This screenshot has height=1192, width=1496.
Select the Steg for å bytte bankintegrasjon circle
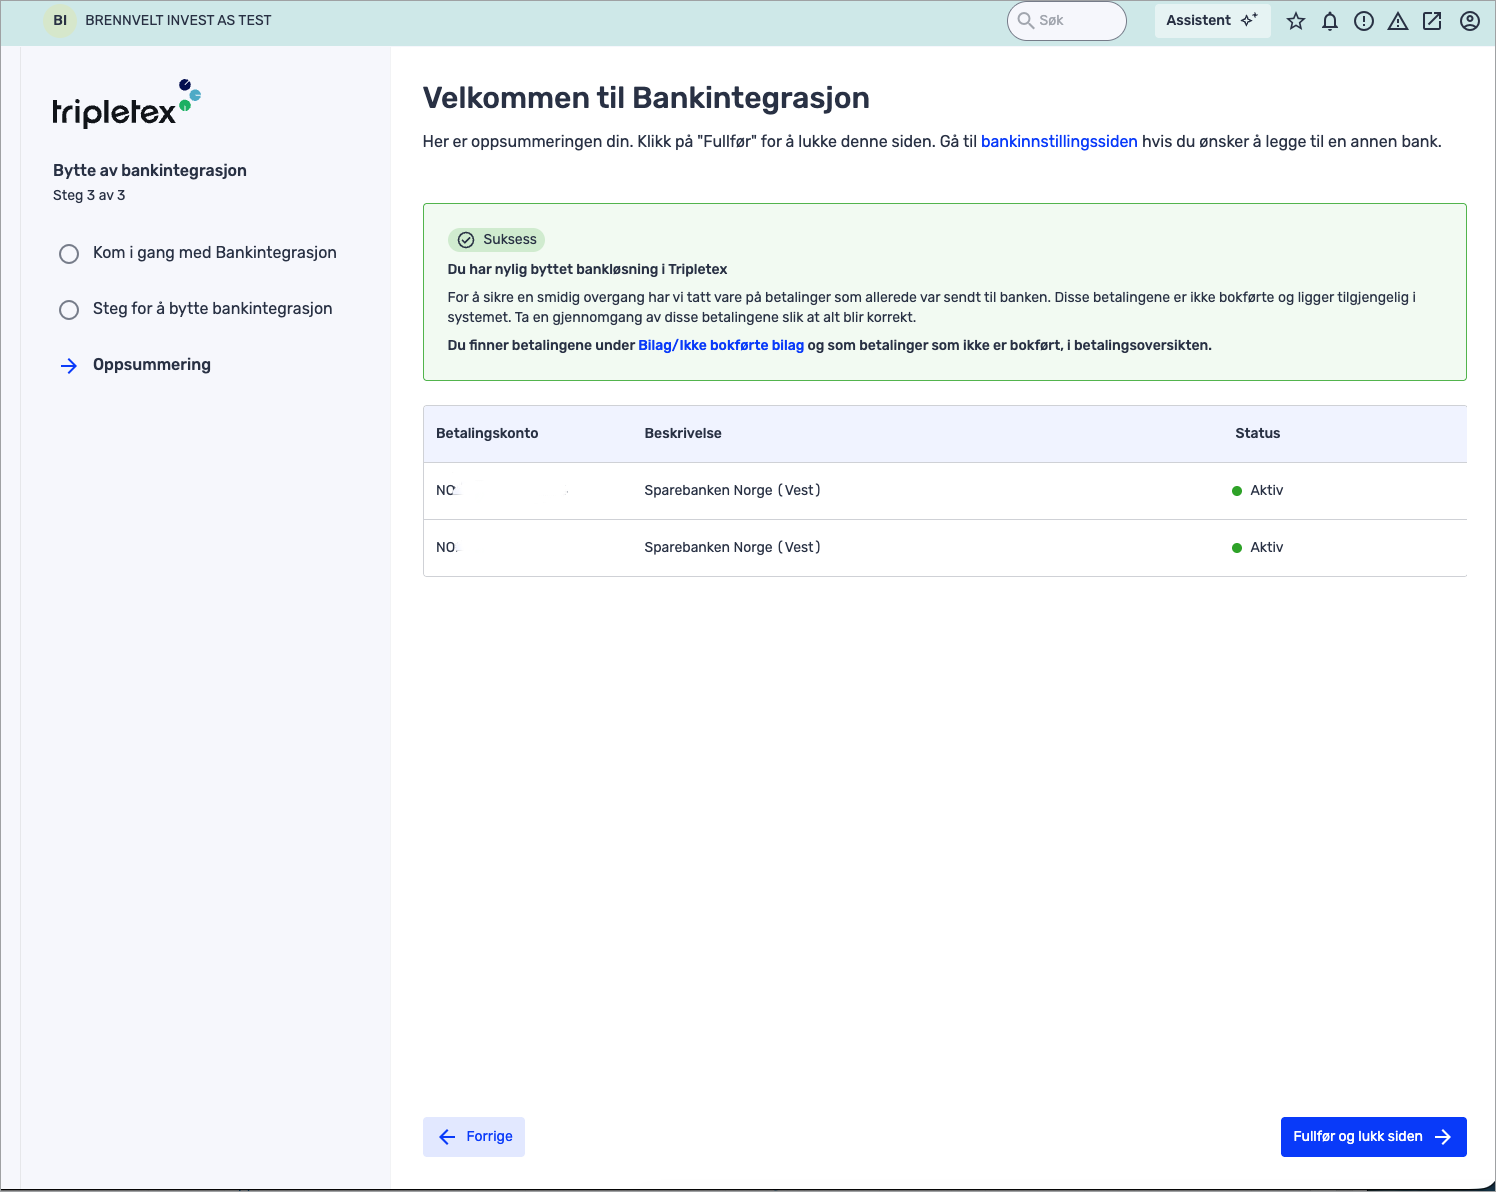pyautogui.click(x=69, y=310)
